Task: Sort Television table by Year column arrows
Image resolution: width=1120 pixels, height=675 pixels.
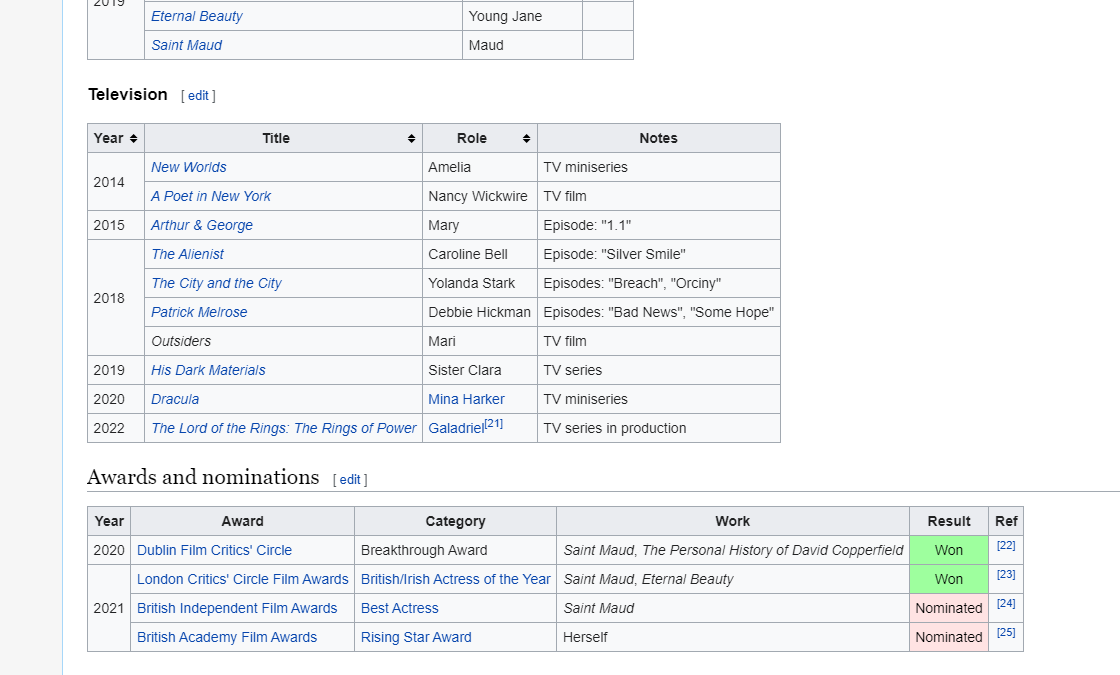Action: (133, 138)
